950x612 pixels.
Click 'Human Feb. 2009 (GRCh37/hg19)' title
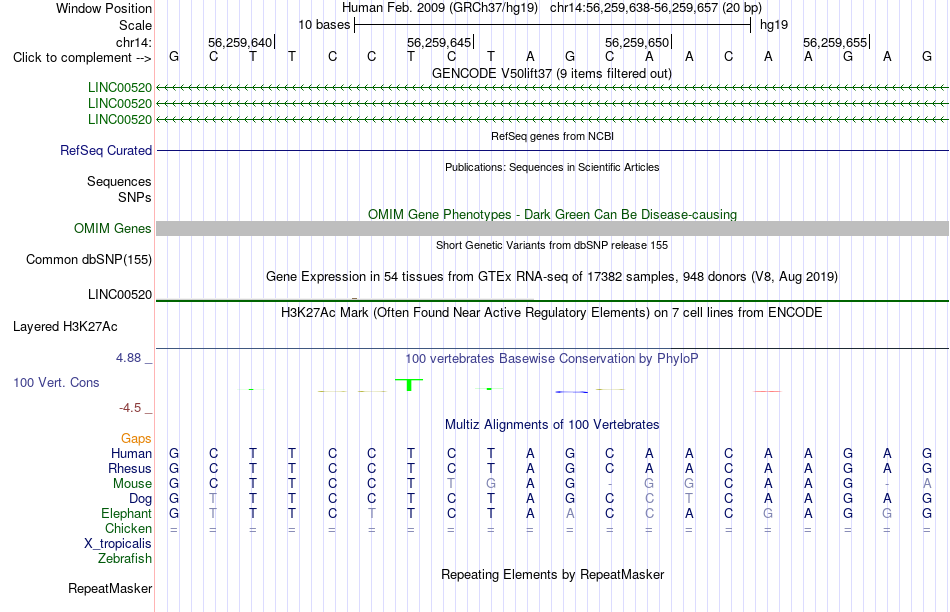point(440,8)
